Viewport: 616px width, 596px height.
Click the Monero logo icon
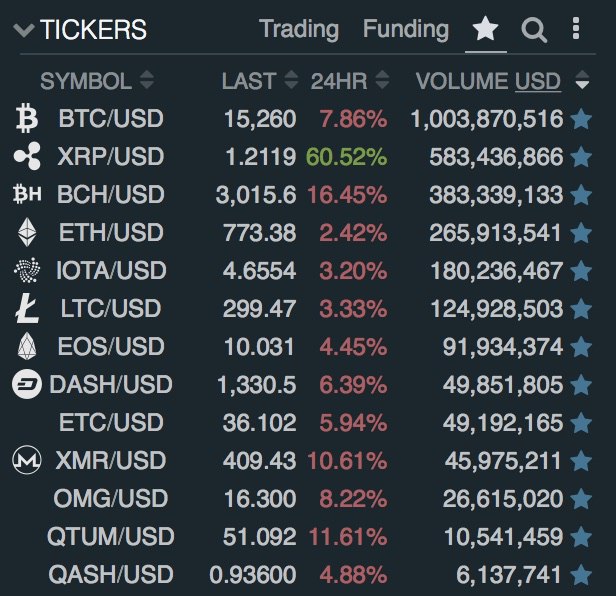pos(26,460)
